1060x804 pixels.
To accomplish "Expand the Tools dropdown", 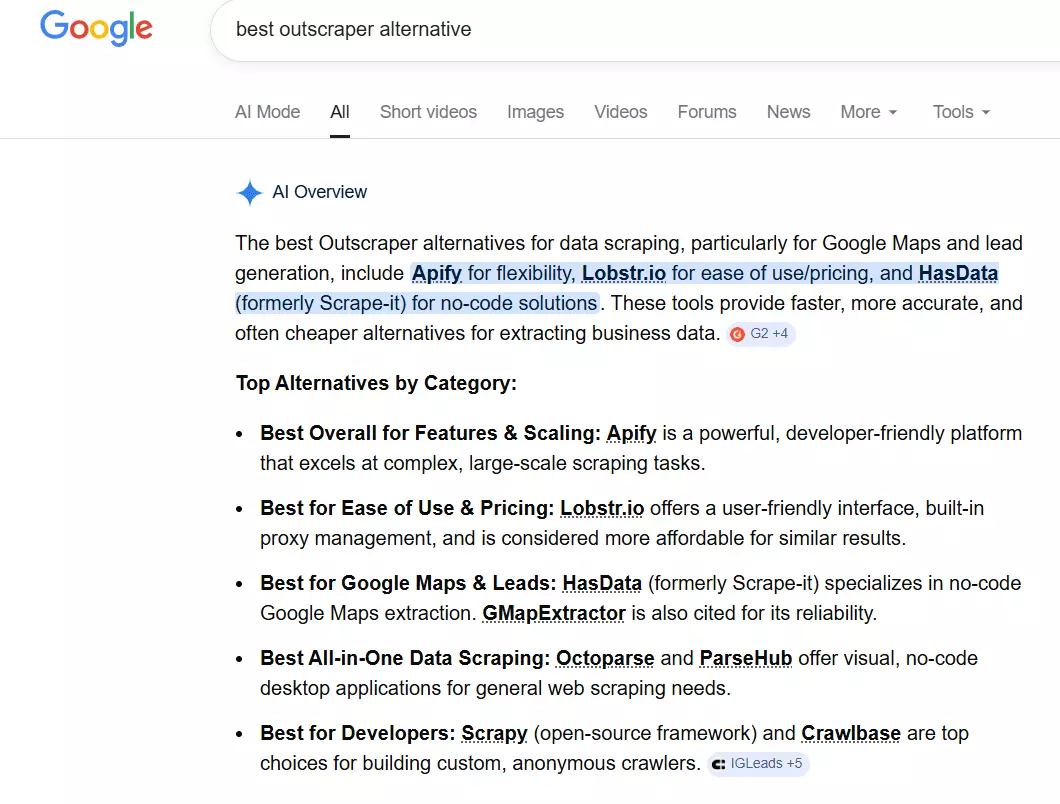I will 961,112.
